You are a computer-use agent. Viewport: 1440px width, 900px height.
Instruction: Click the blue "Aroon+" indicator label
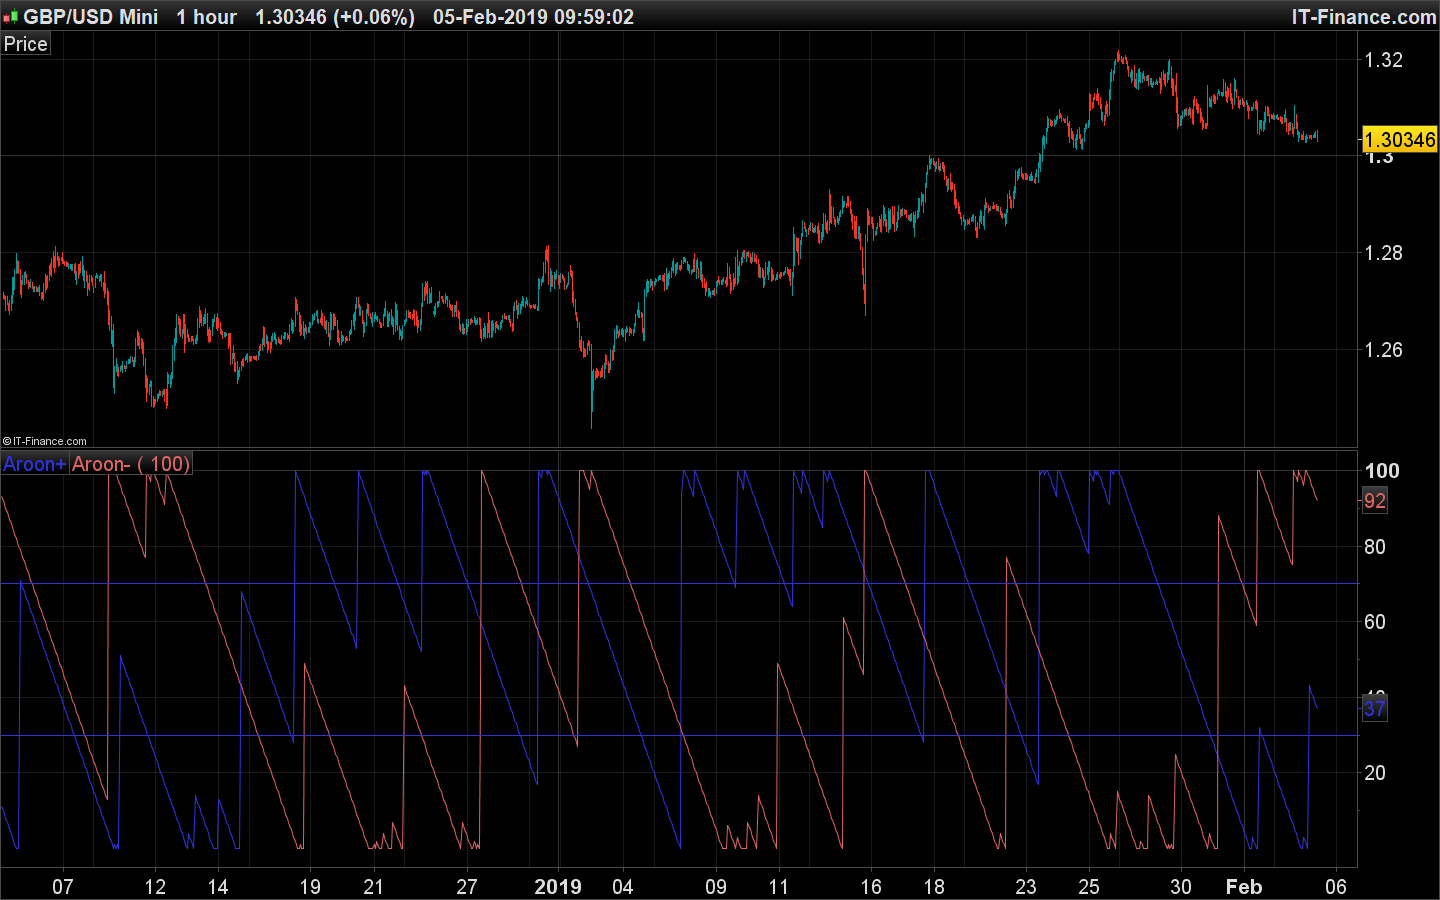(34, 464)
